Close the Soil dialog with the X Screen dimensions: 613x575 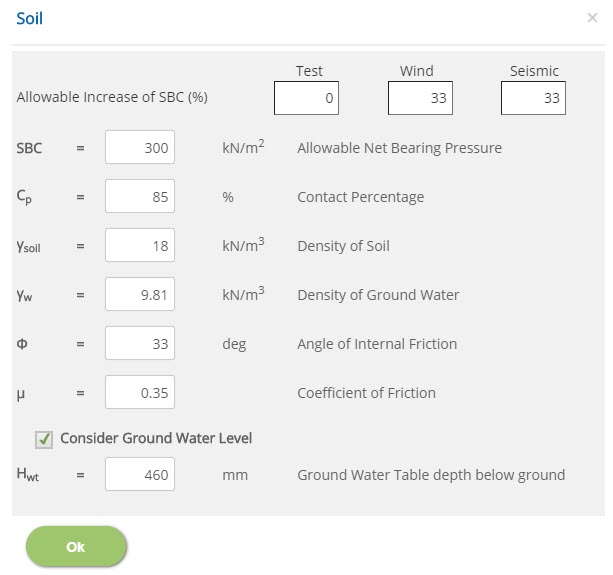pyautogui.click(x=592, y=18)
